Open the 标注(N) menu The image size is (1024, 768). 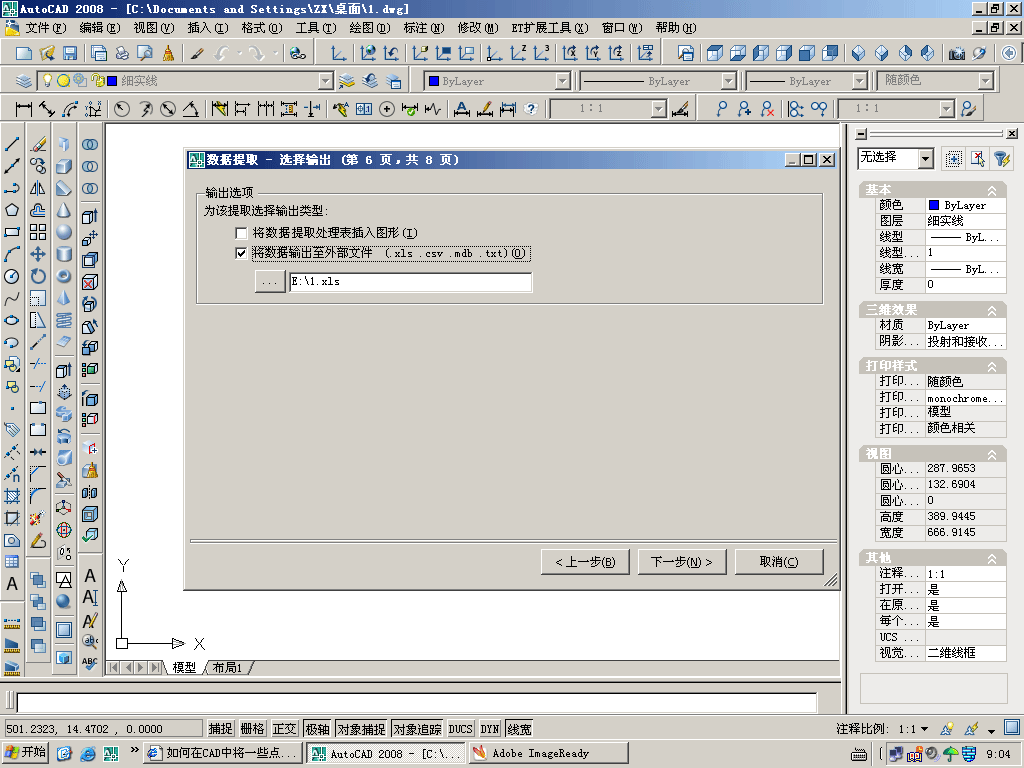[x=424, y=28]
